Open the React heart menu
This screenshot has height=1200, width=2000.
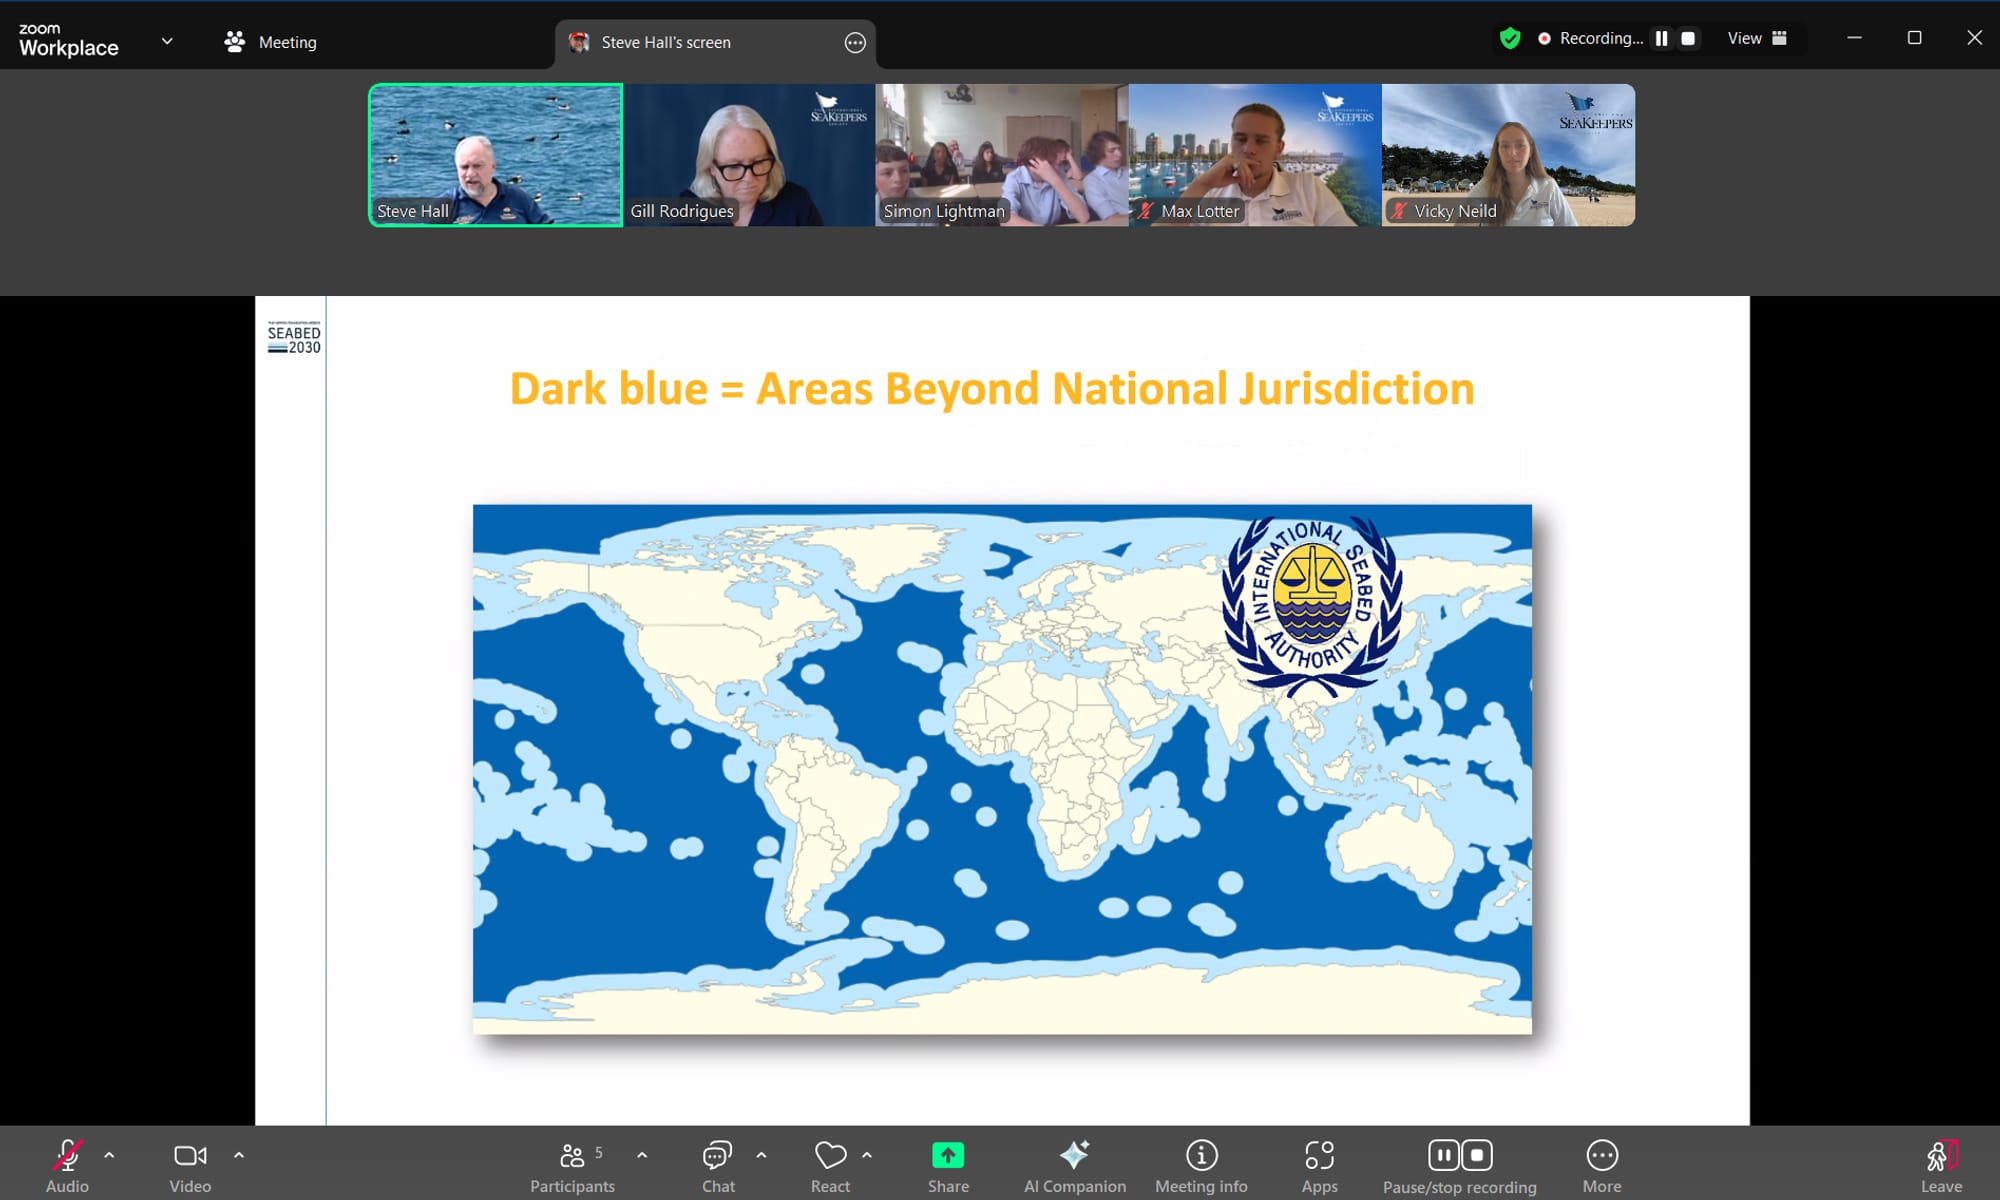(x=830, y=1167)
